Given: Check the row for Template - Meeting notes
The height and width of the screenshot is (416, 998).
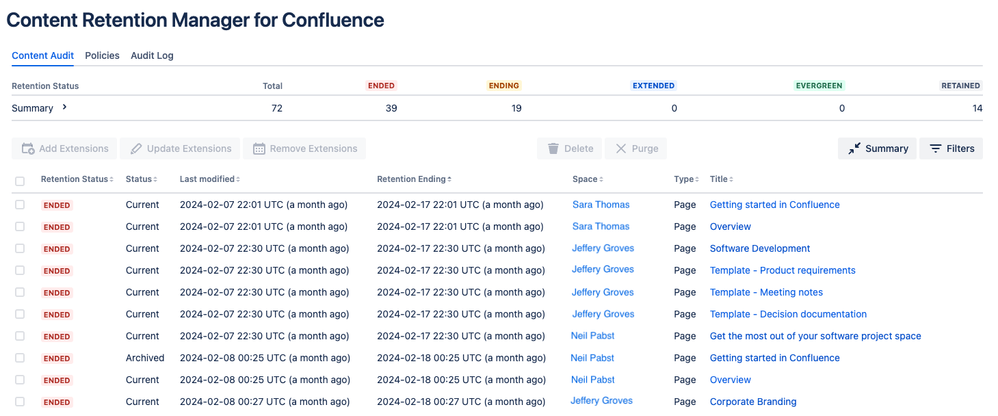Looking at the screenshot, I should click(20, 293).
